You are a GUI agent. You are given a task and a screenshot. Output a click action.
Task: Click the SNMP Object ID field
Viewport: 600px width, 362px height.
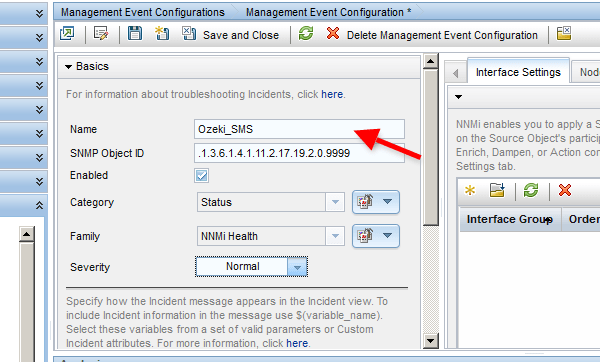pyautogui.click(x=299, y=153)
